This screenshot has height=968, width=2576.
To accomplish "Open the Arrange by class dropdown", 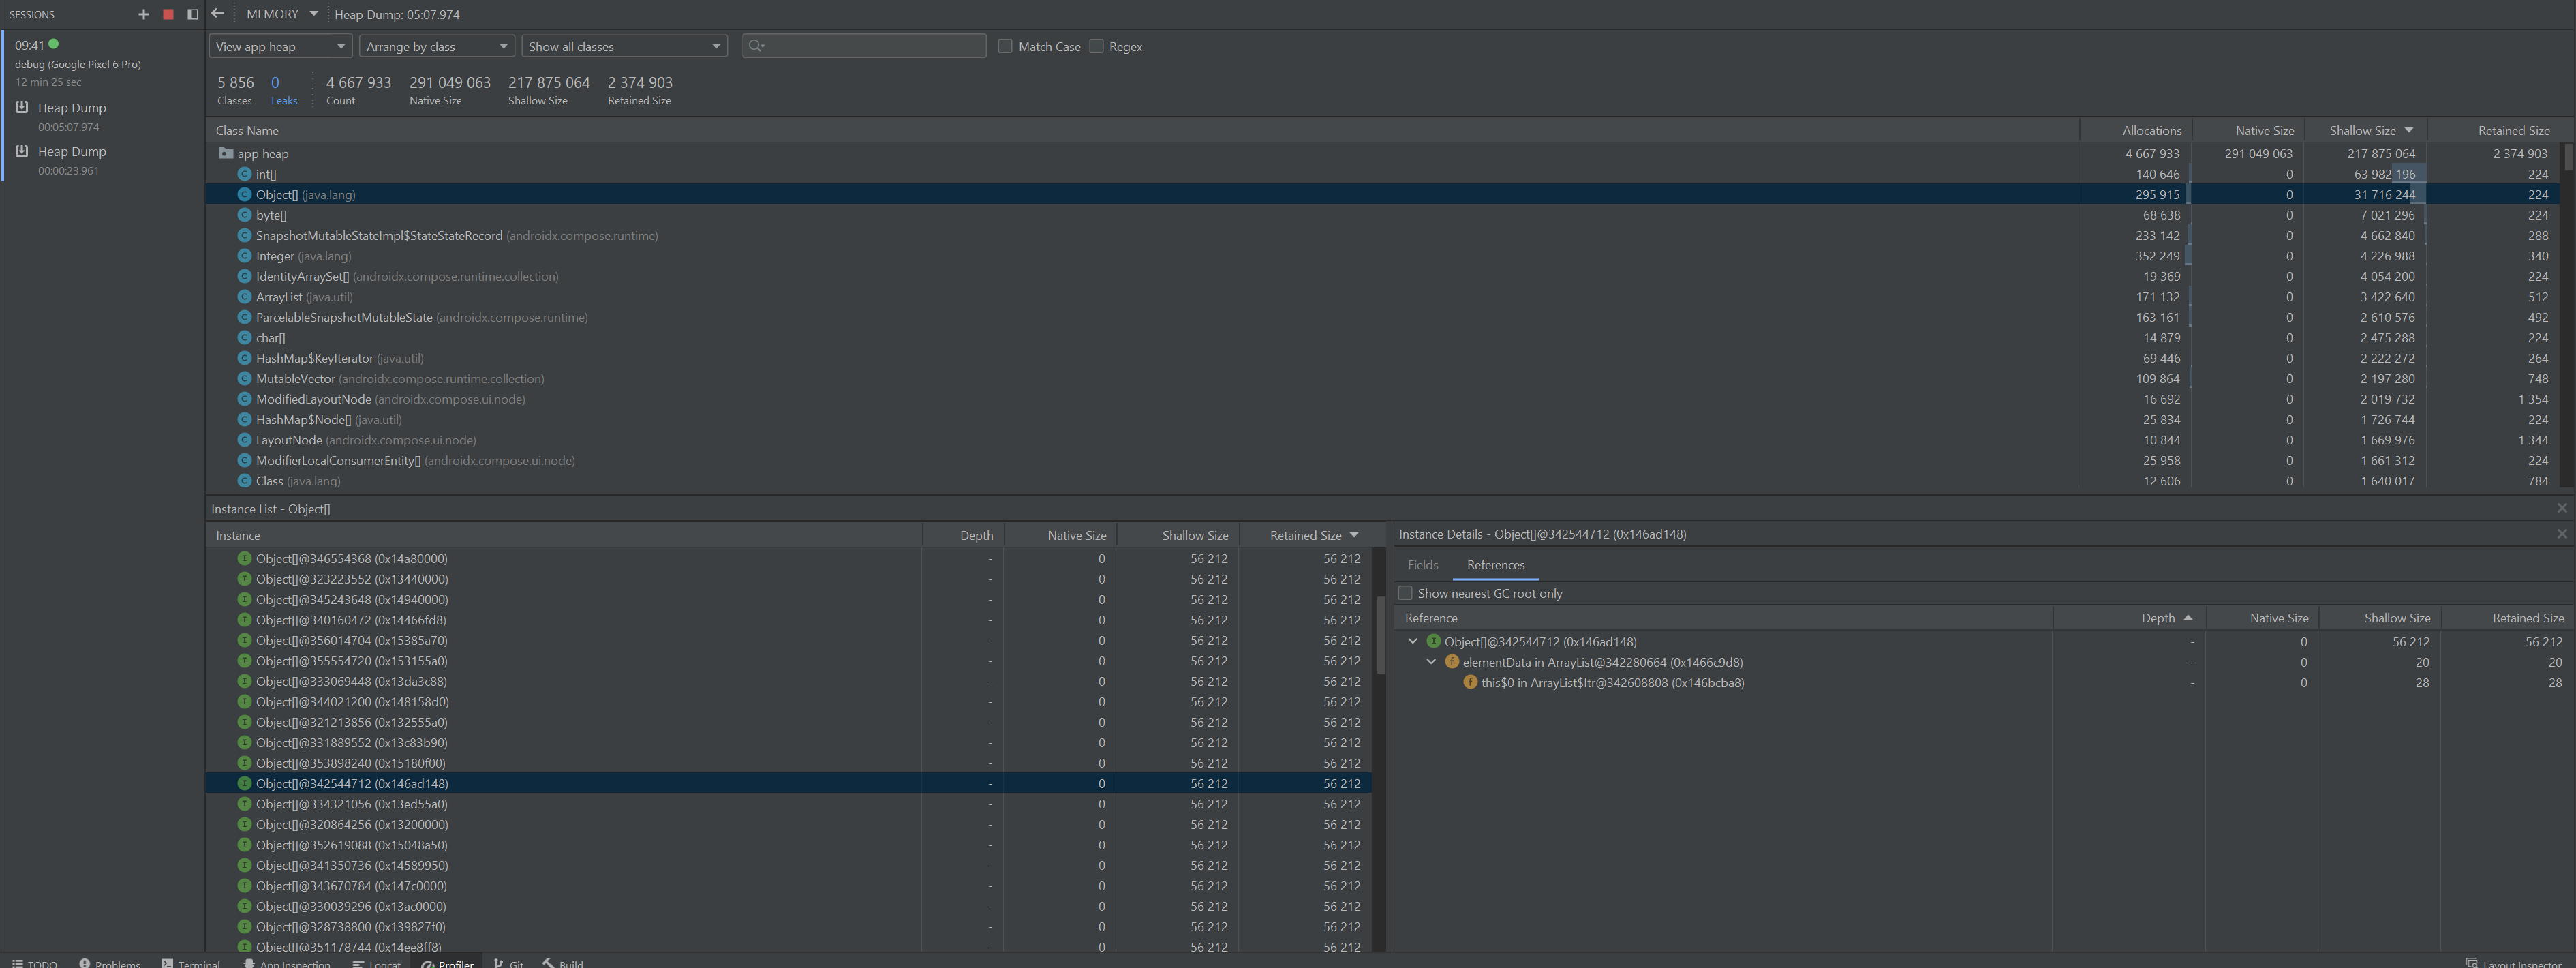I will pyautogui.click(x=436, y=46).
